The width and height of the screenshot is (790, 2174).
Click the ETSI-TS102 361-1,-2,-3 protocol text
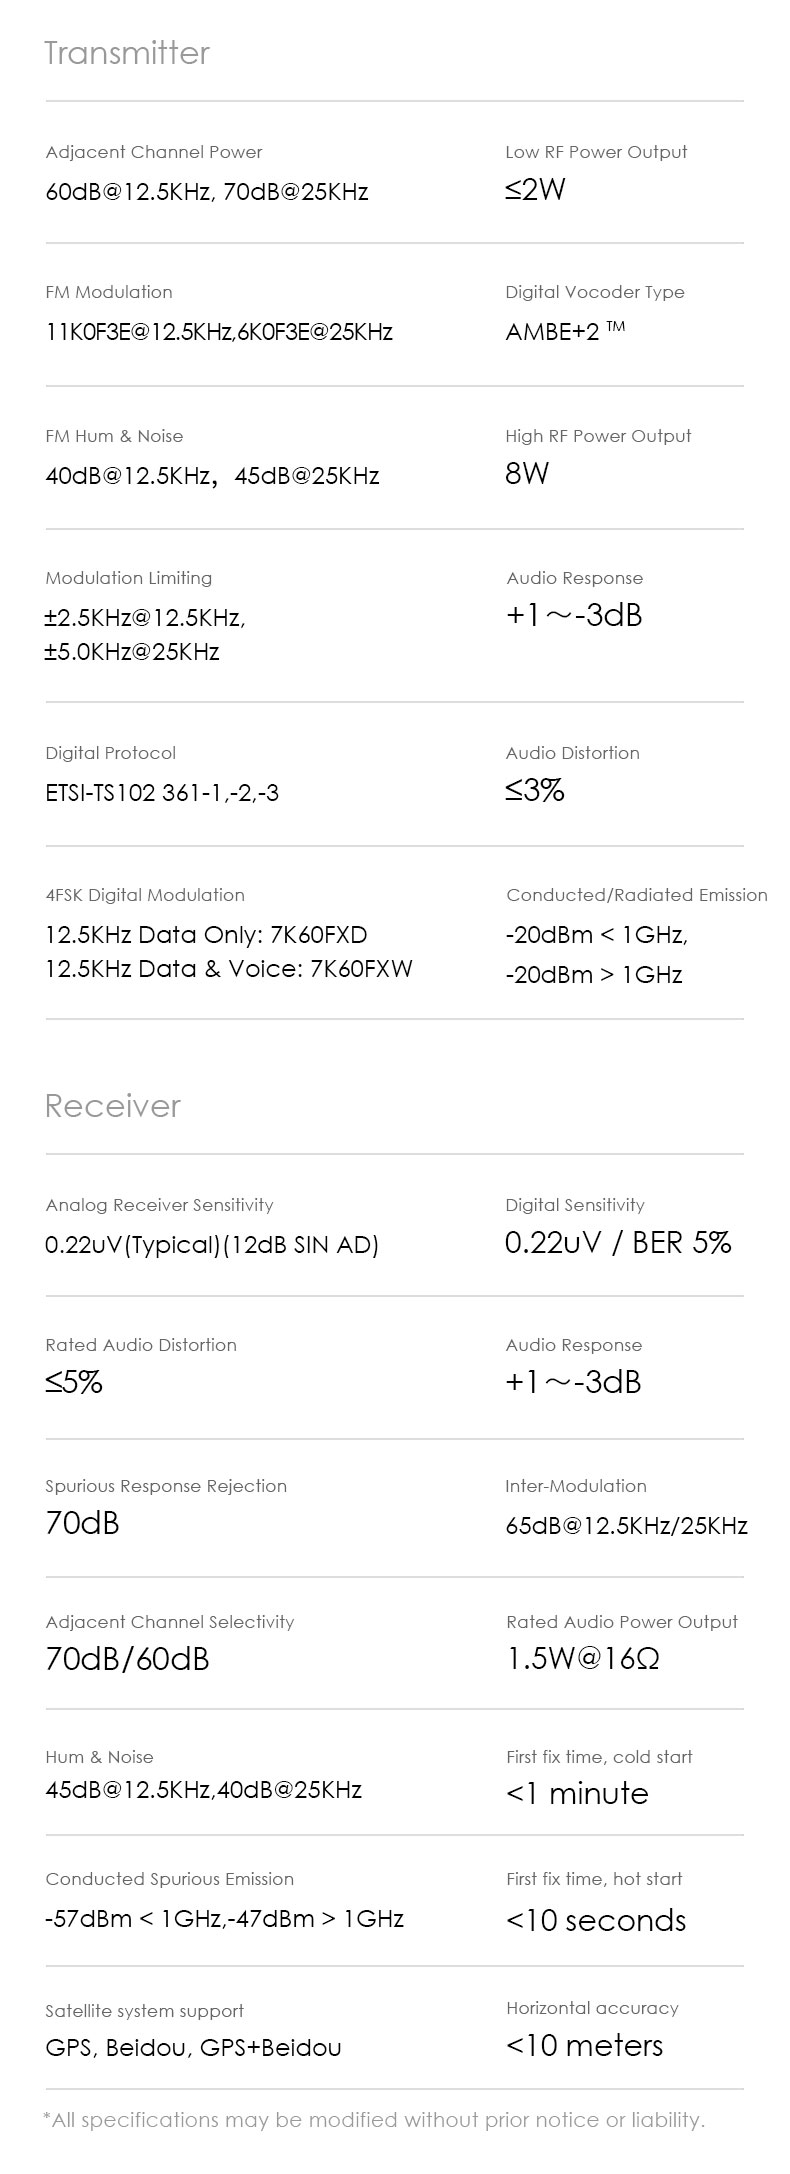point(162,793)
